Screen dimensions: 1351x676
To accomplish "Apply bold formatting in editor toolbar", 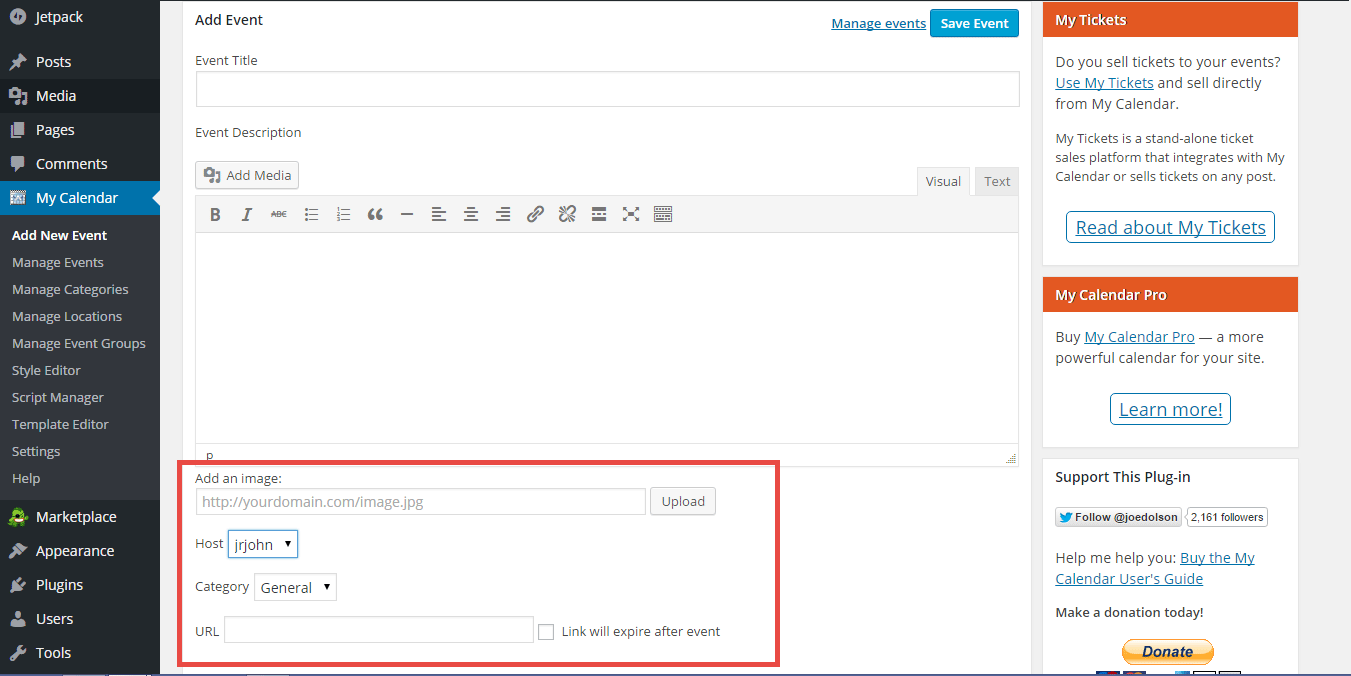I will coord(215,214).
